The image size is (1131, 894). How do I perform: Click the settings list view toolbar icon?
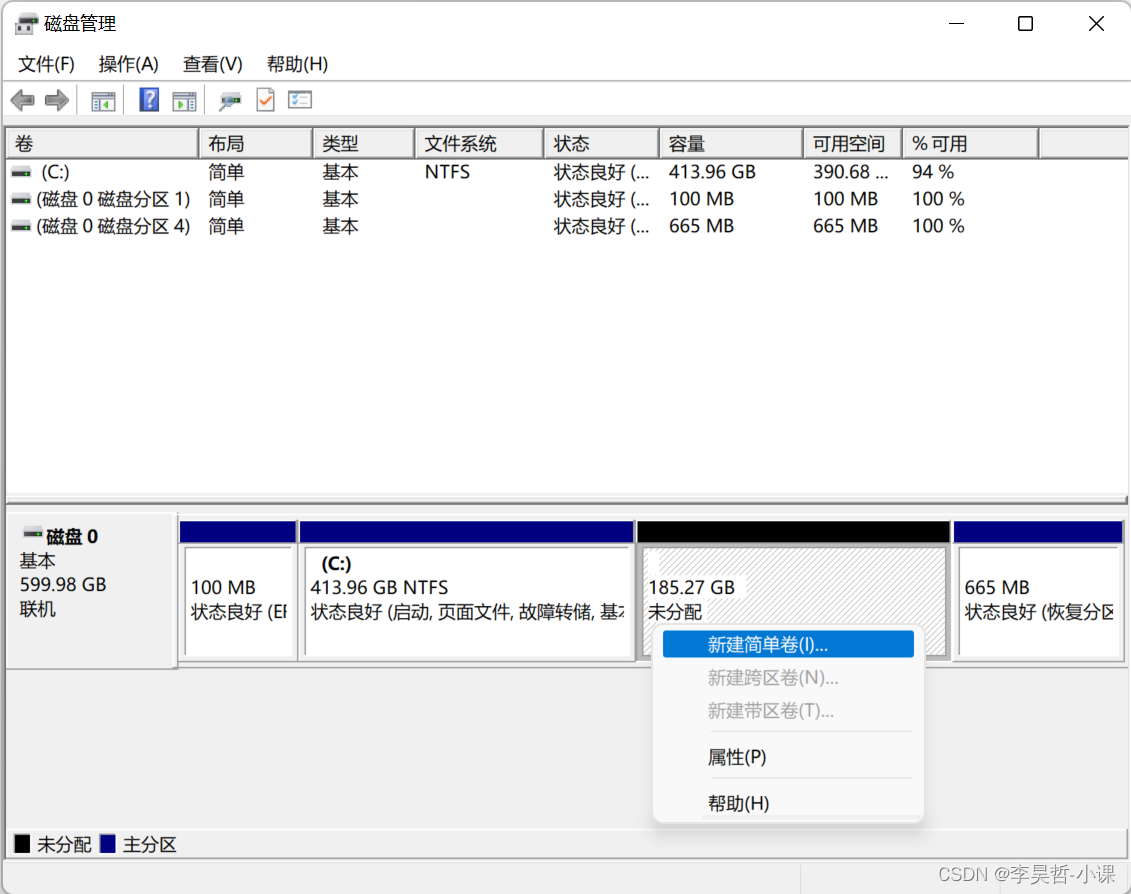coord(300,100)
